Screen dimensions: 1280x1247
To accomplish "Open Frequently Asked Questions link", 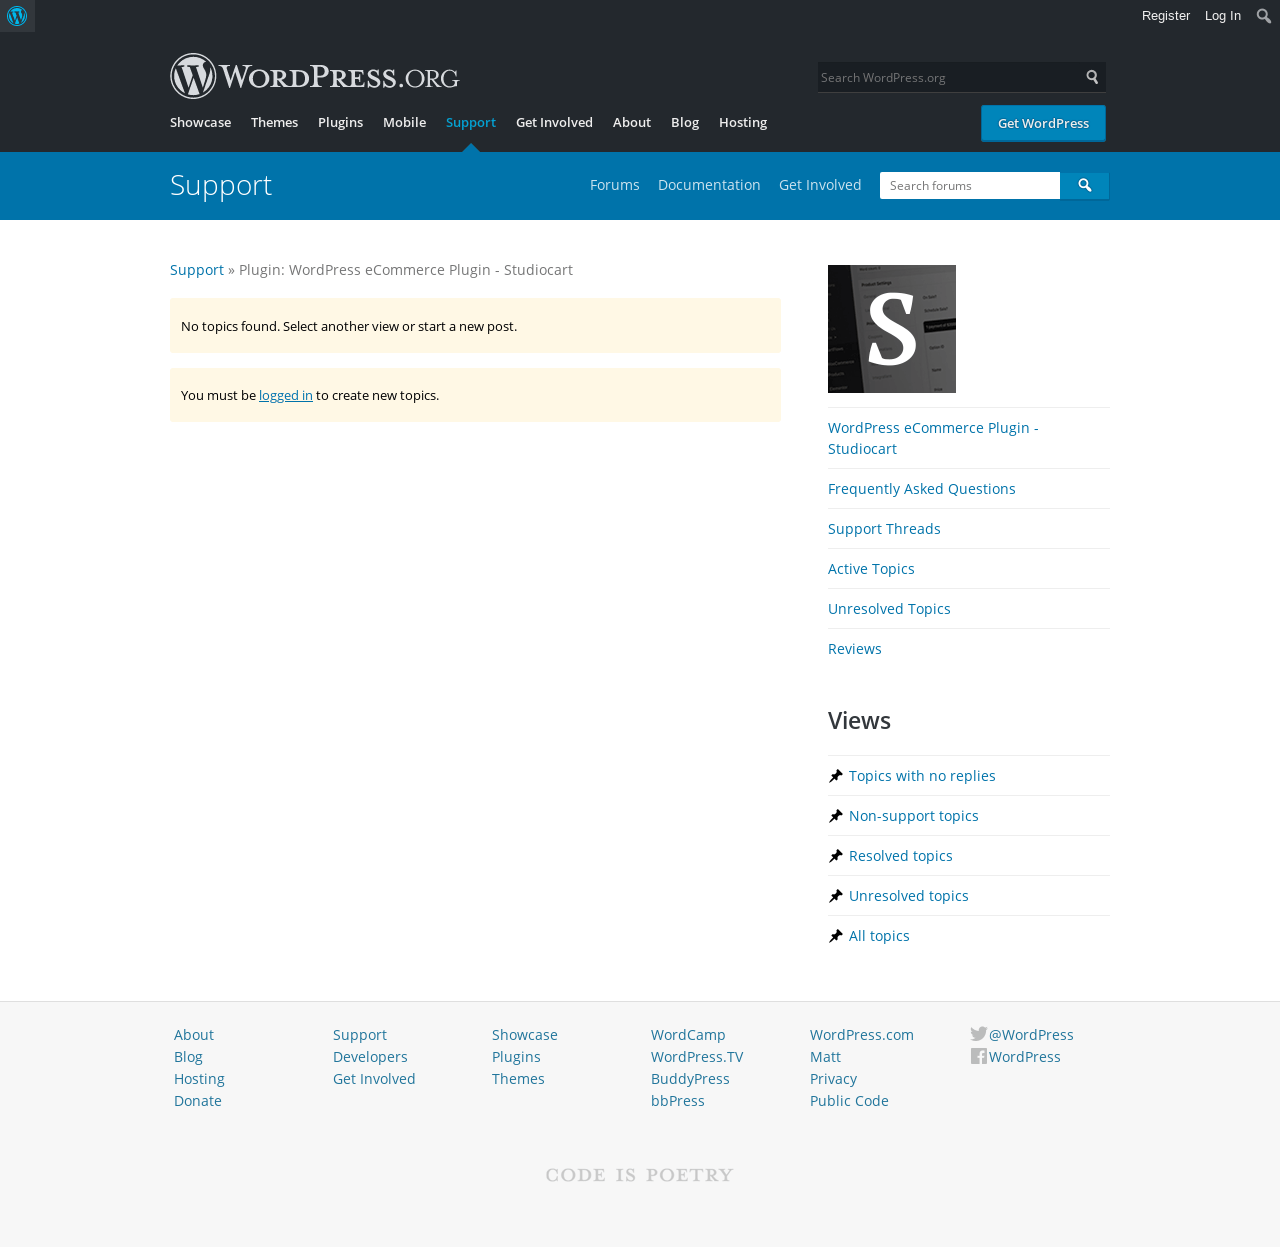I will pos(922,489).
